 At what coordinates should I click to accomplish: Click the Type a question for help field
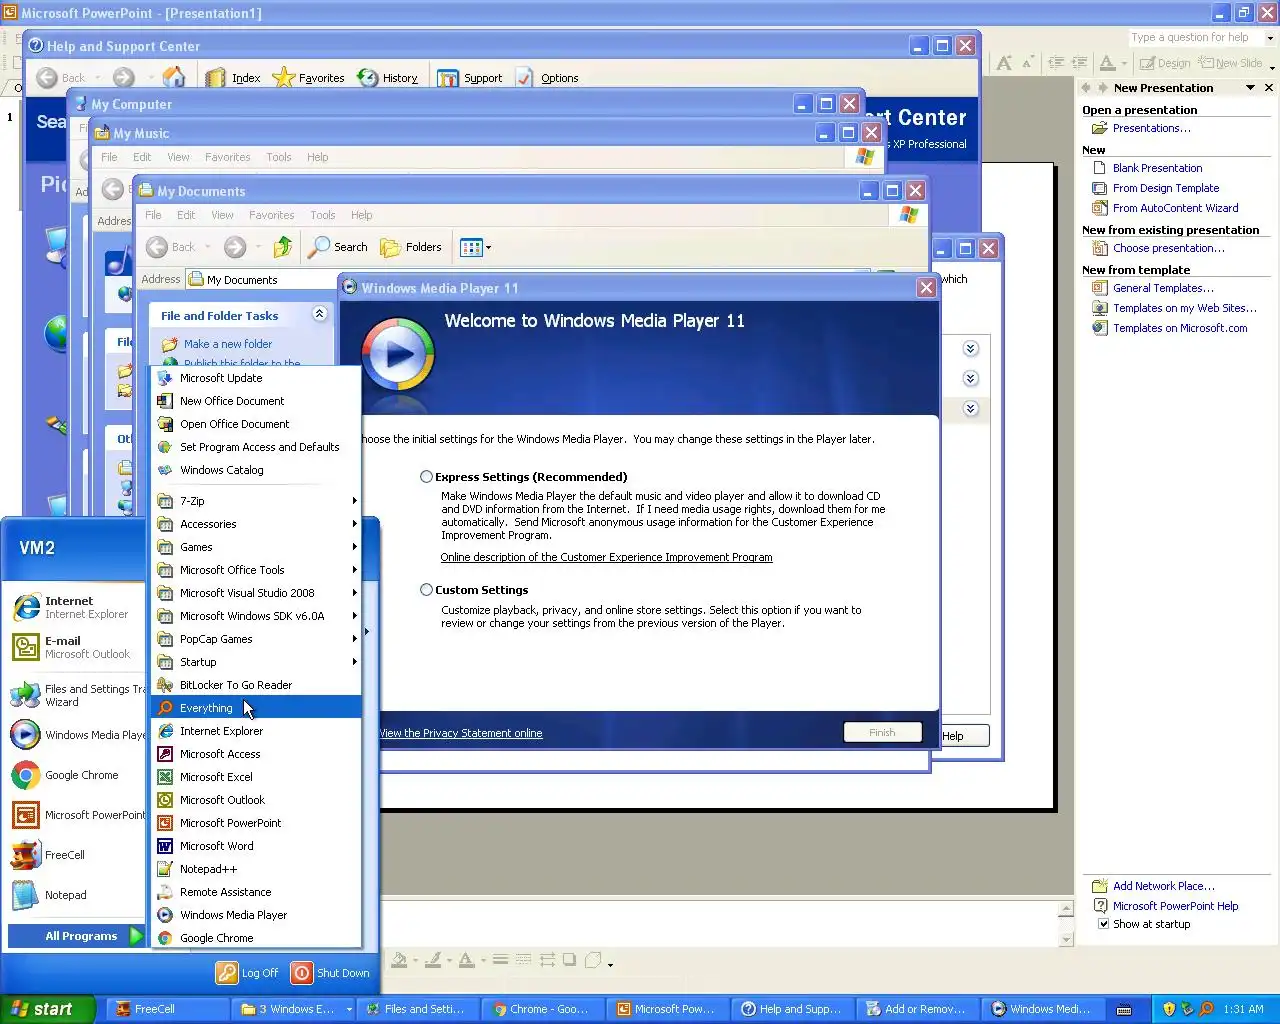(1196, 38)
